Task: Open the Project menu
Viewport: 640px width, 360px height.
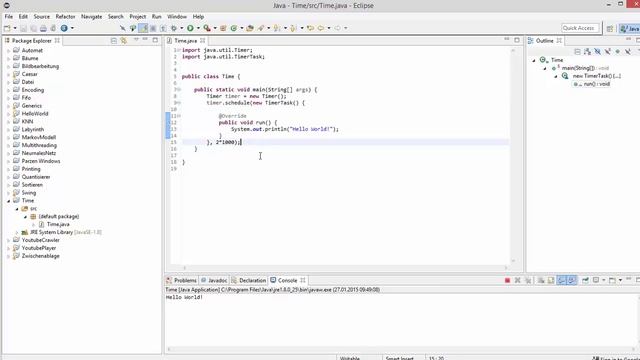Action: pos(138,17)
